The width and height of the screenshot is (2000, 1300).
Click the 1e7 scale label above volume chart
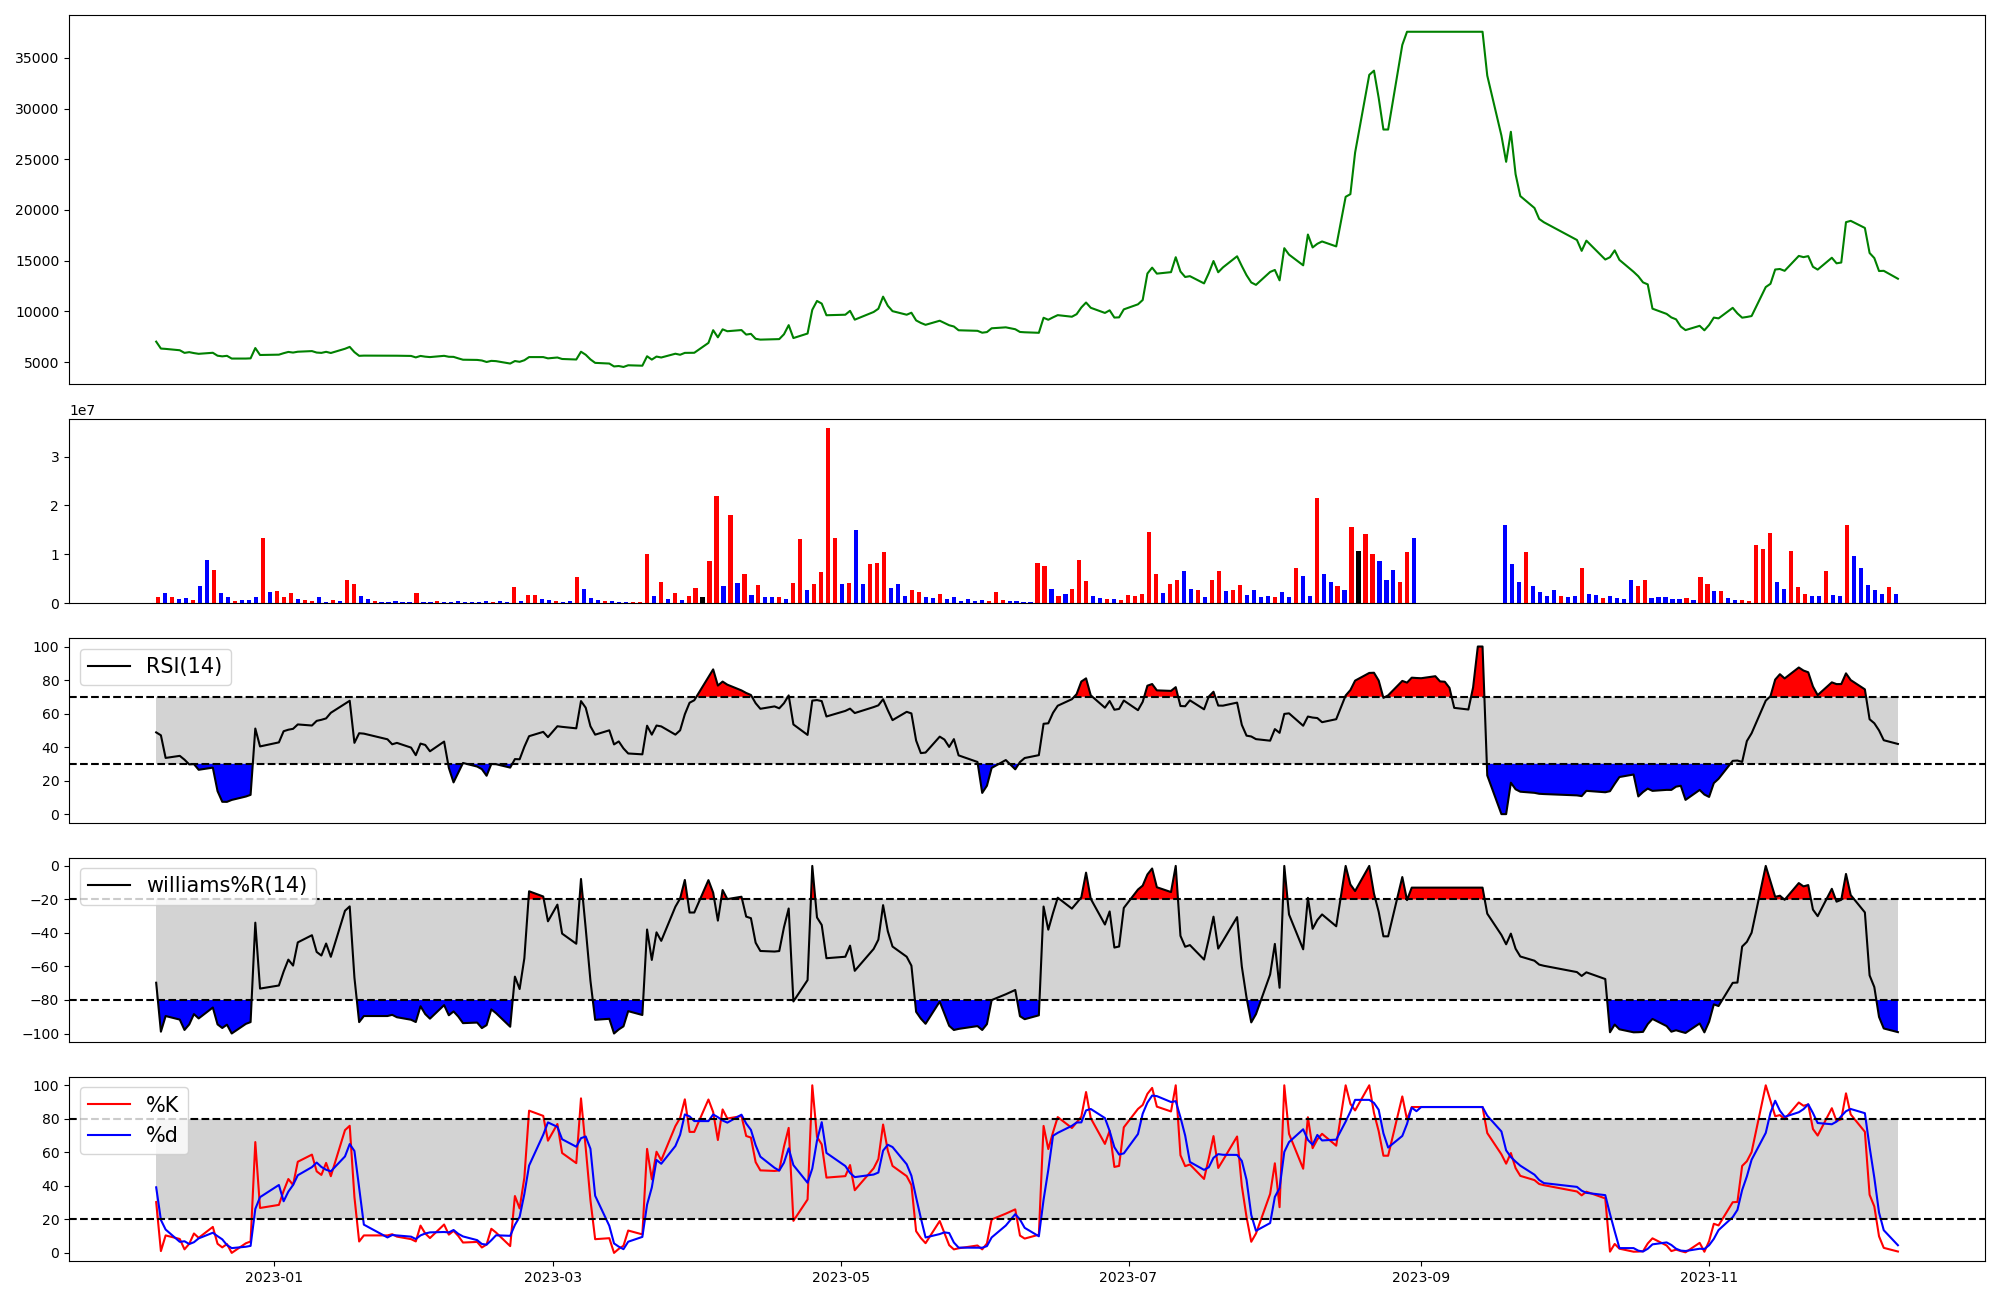82,410
